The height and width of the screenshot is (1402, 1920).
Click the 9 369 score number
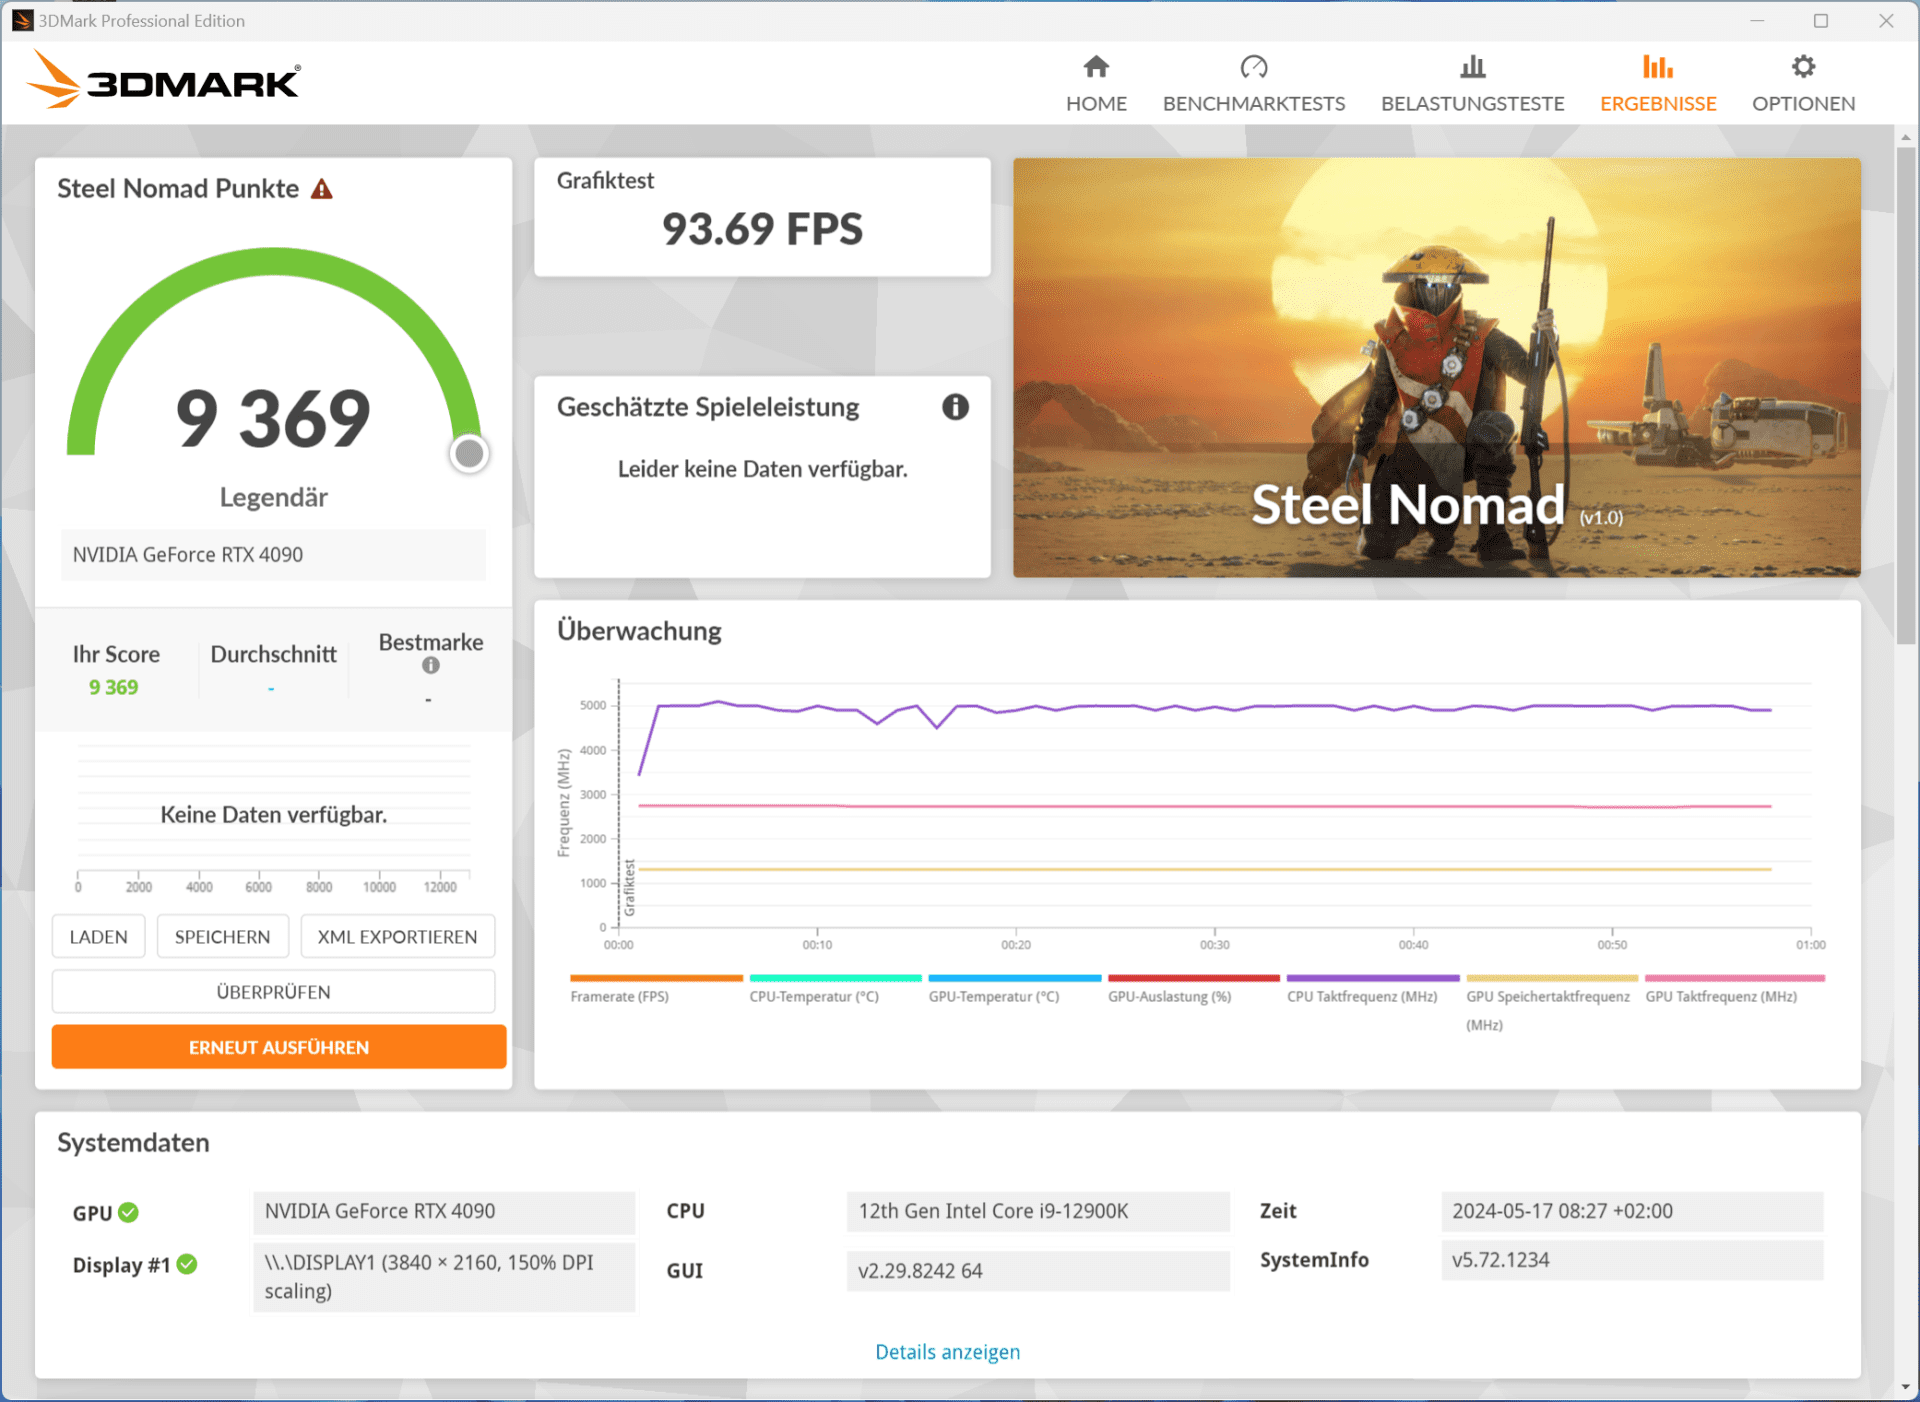coord(273,418)
